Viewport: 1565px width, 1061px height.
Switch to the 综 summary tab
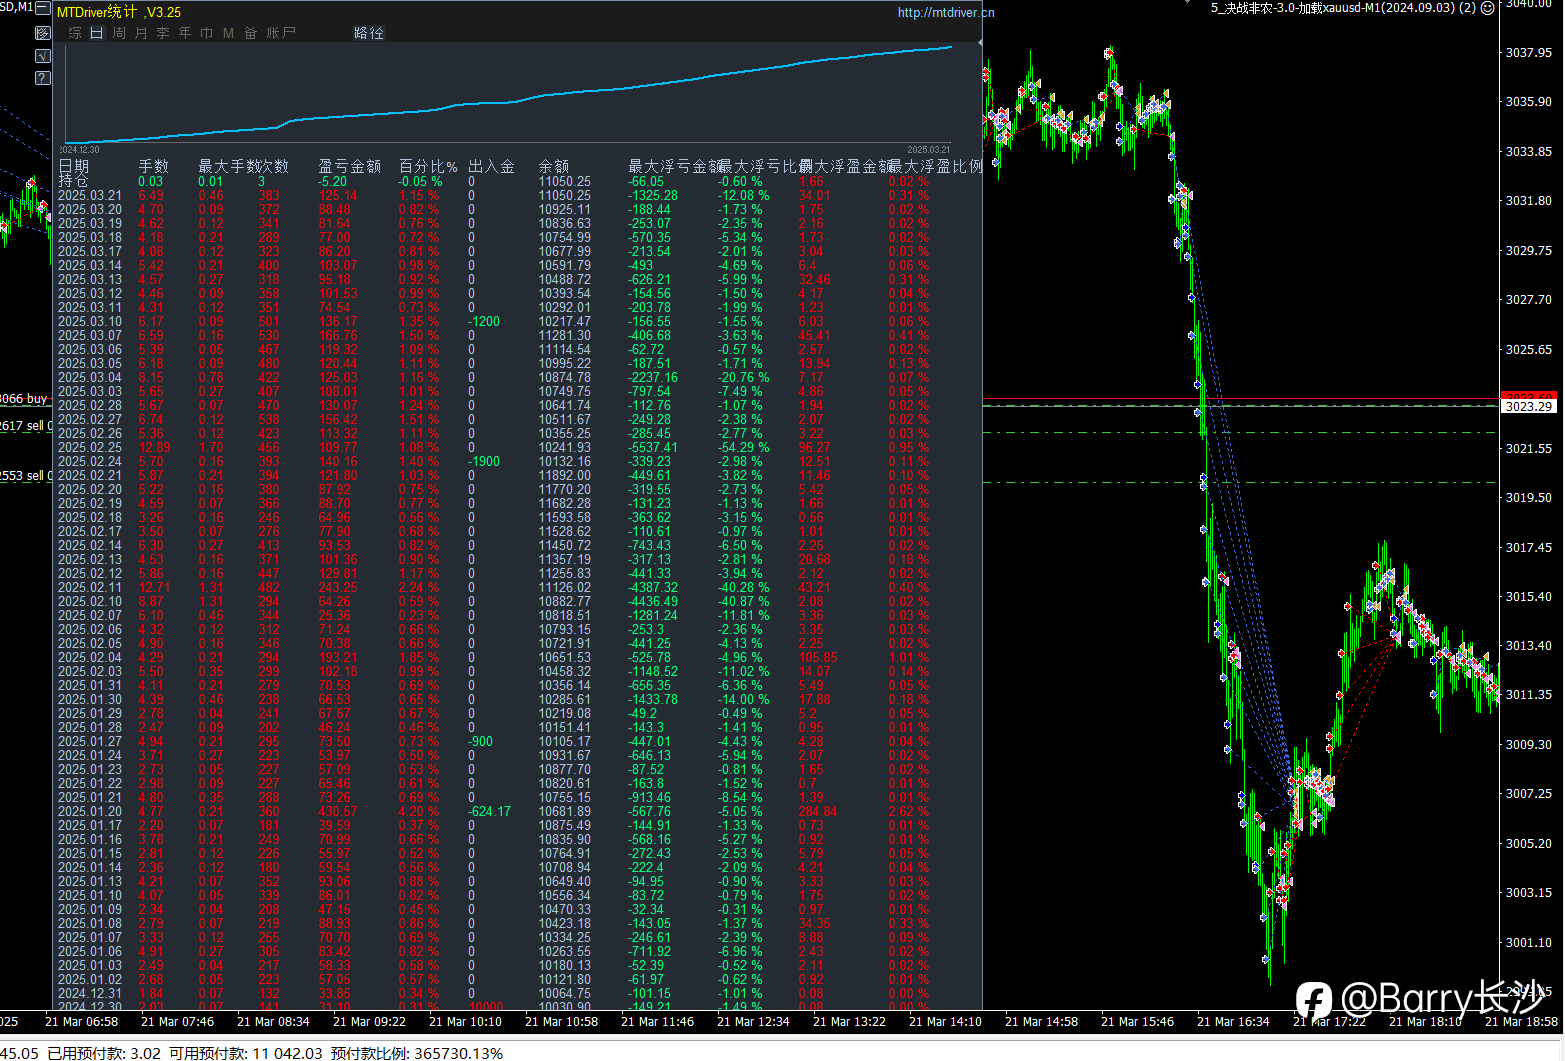[x=75, y=33]
